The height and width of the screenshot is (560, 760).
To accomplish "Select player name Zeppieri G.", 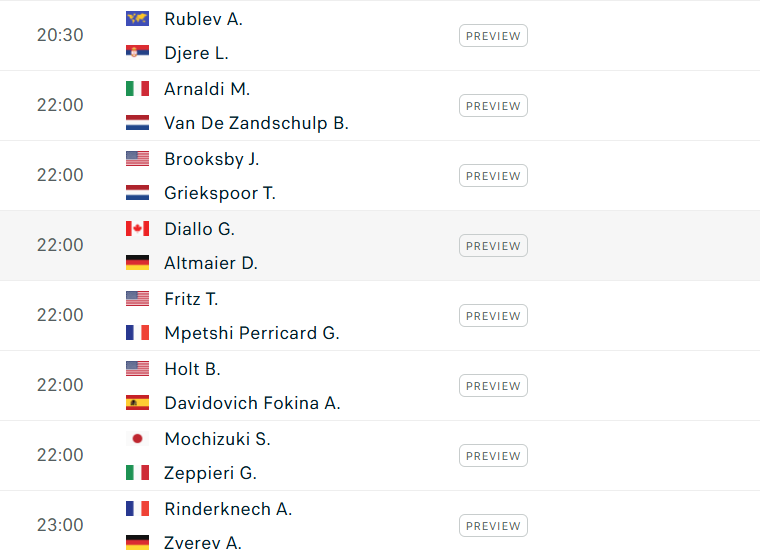I will click(x=210, y=473).
